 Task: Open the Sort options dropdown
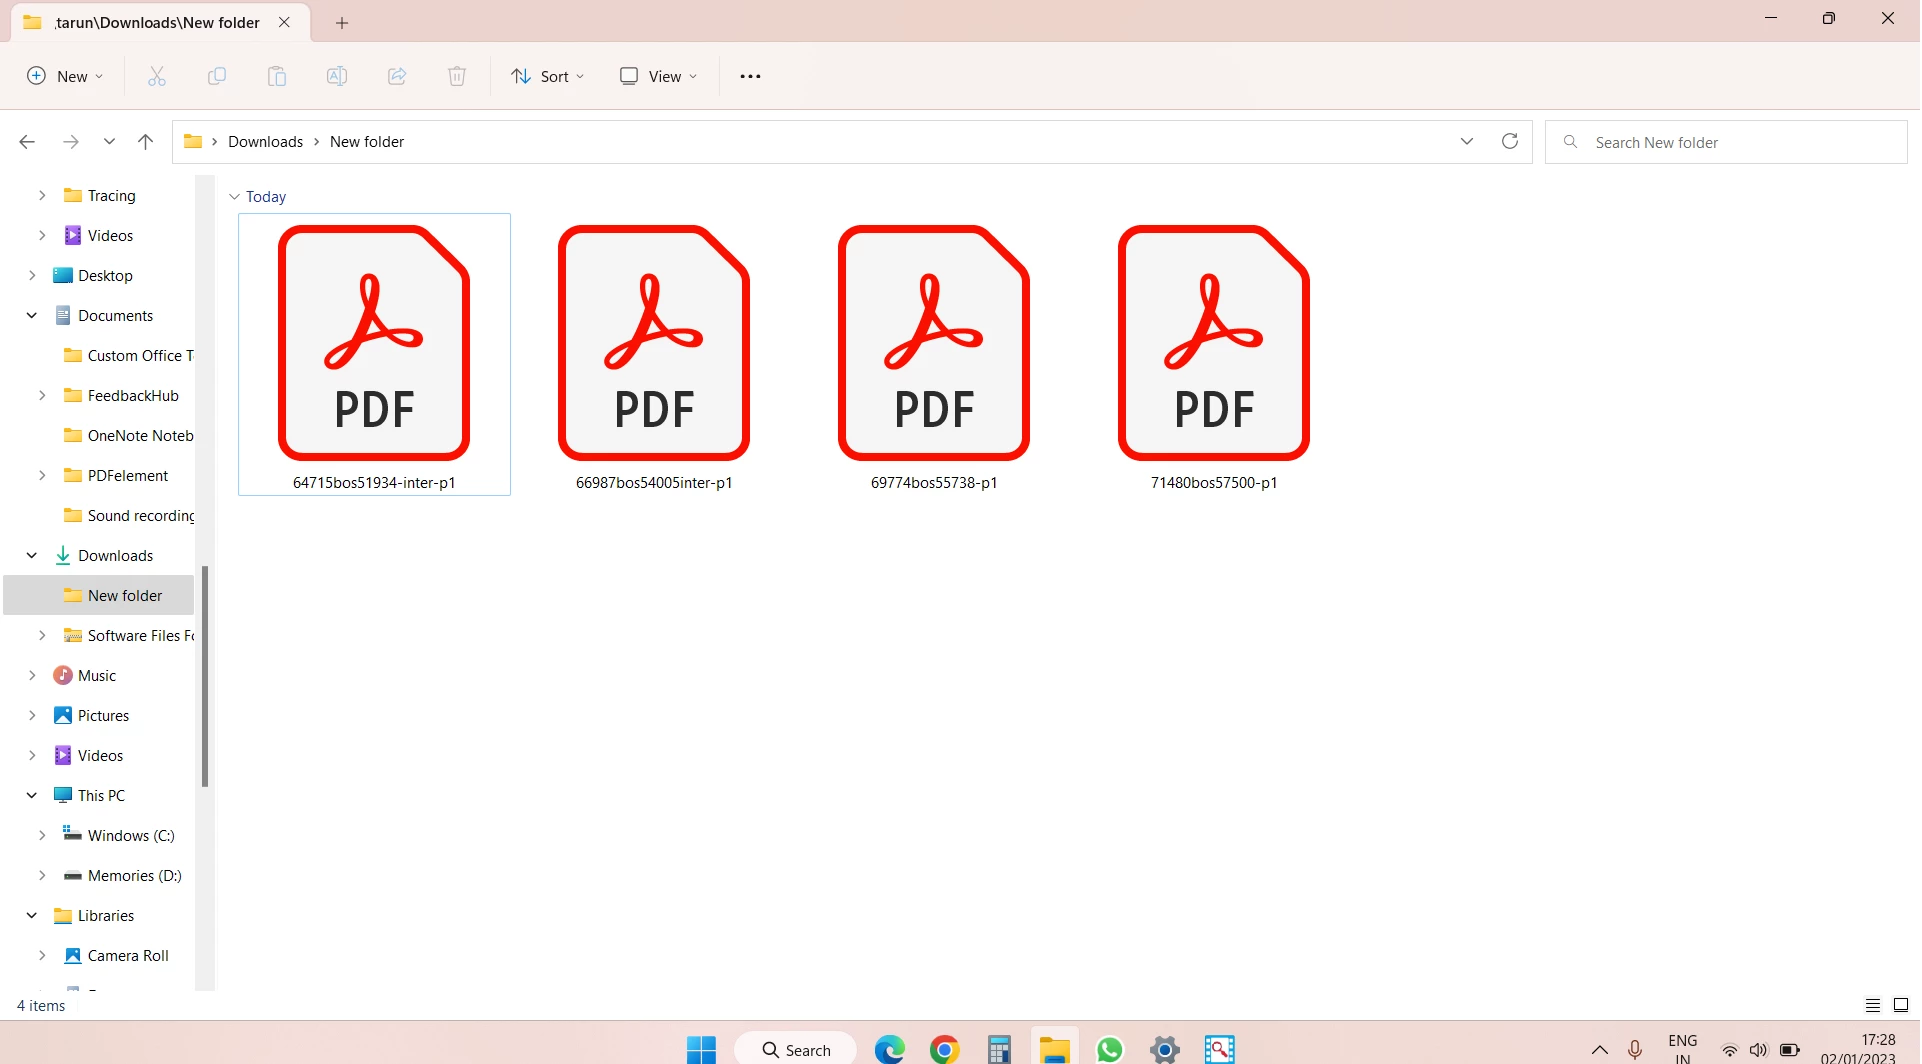tap(547, 76)
